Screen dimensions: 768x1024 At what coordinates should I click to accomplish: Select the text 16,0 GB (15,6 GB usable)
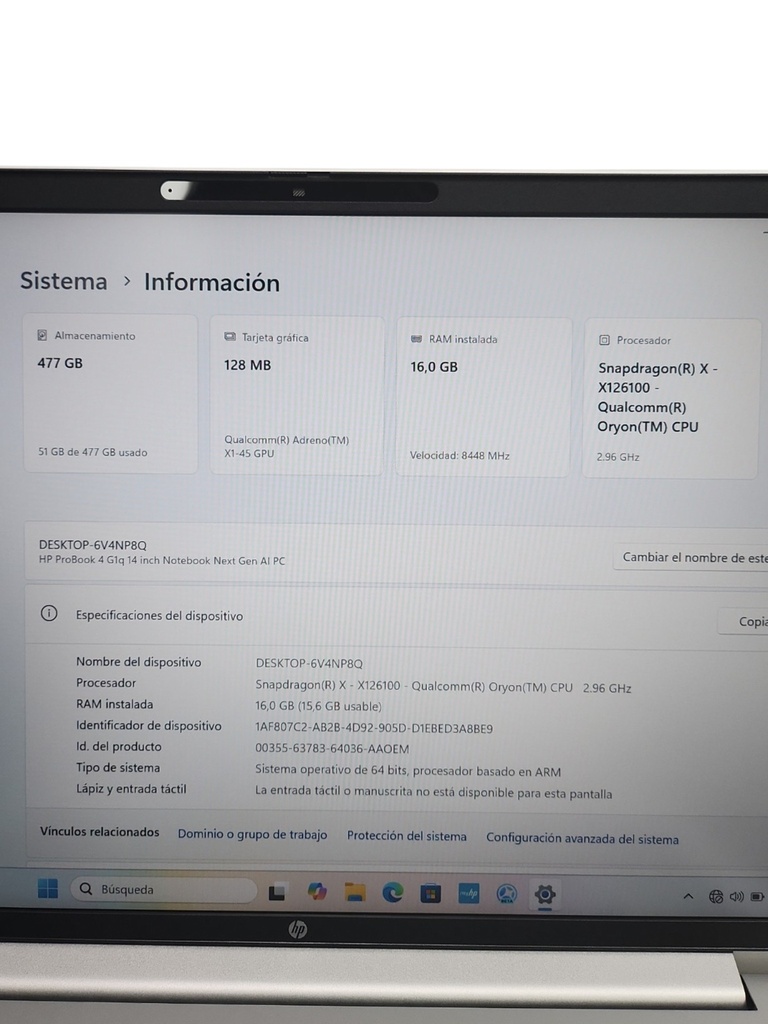pos(318,706)
